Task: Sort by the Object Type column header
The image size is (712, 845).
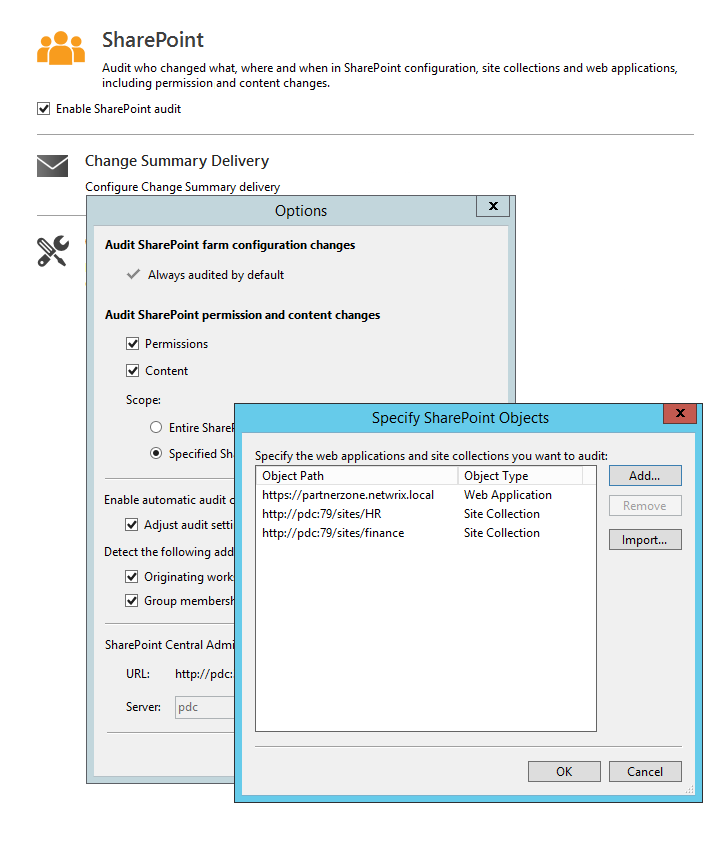Action: click(x=520, y=476)
